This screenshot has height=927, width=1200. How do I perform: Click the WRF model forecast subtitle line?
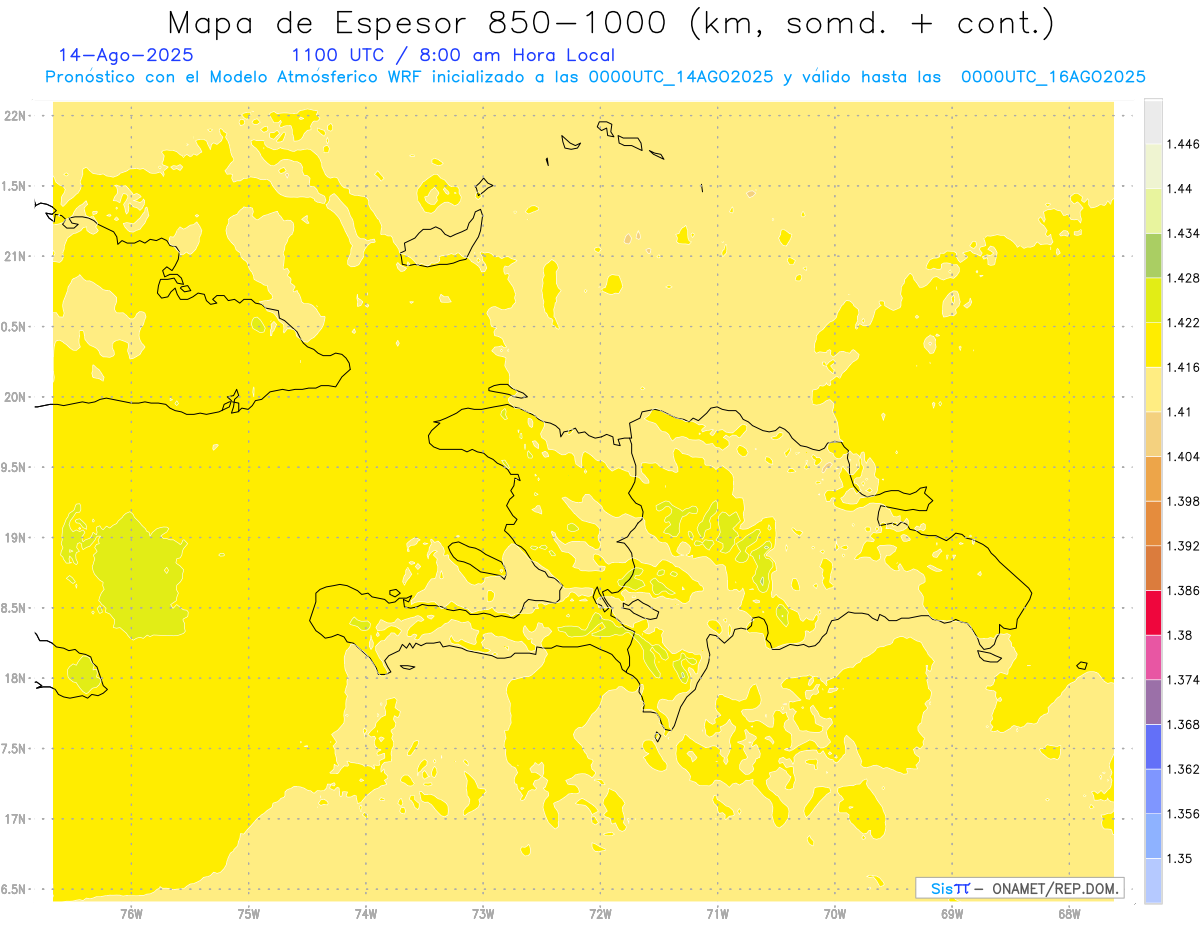coord(595,77)
